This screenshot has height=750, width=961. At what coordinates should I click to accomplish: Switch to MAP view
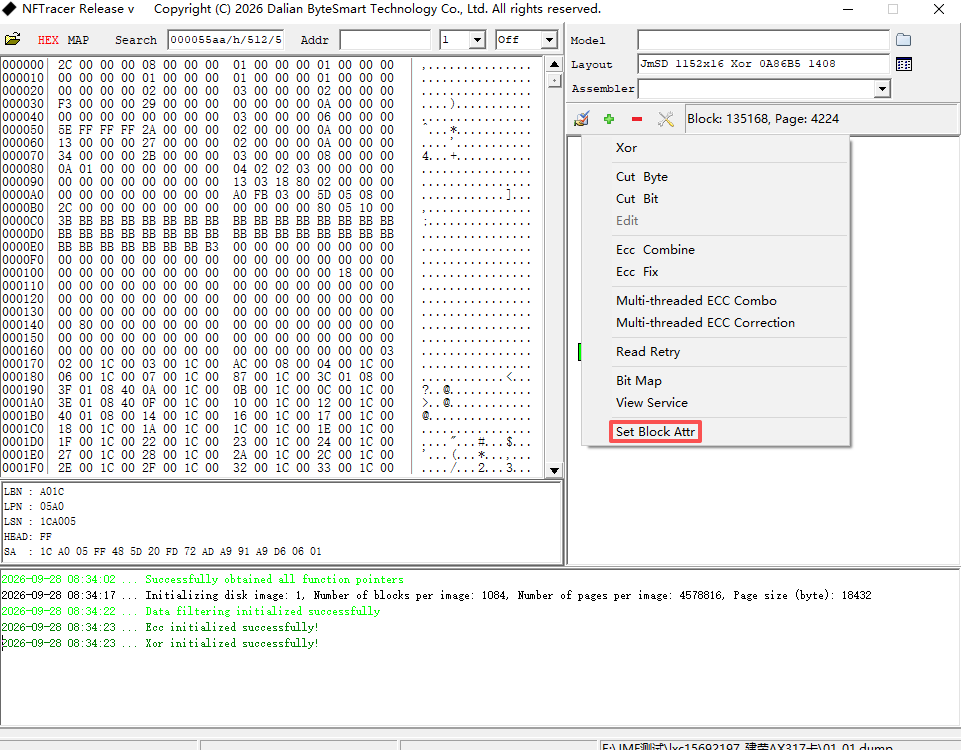(78, 40)
